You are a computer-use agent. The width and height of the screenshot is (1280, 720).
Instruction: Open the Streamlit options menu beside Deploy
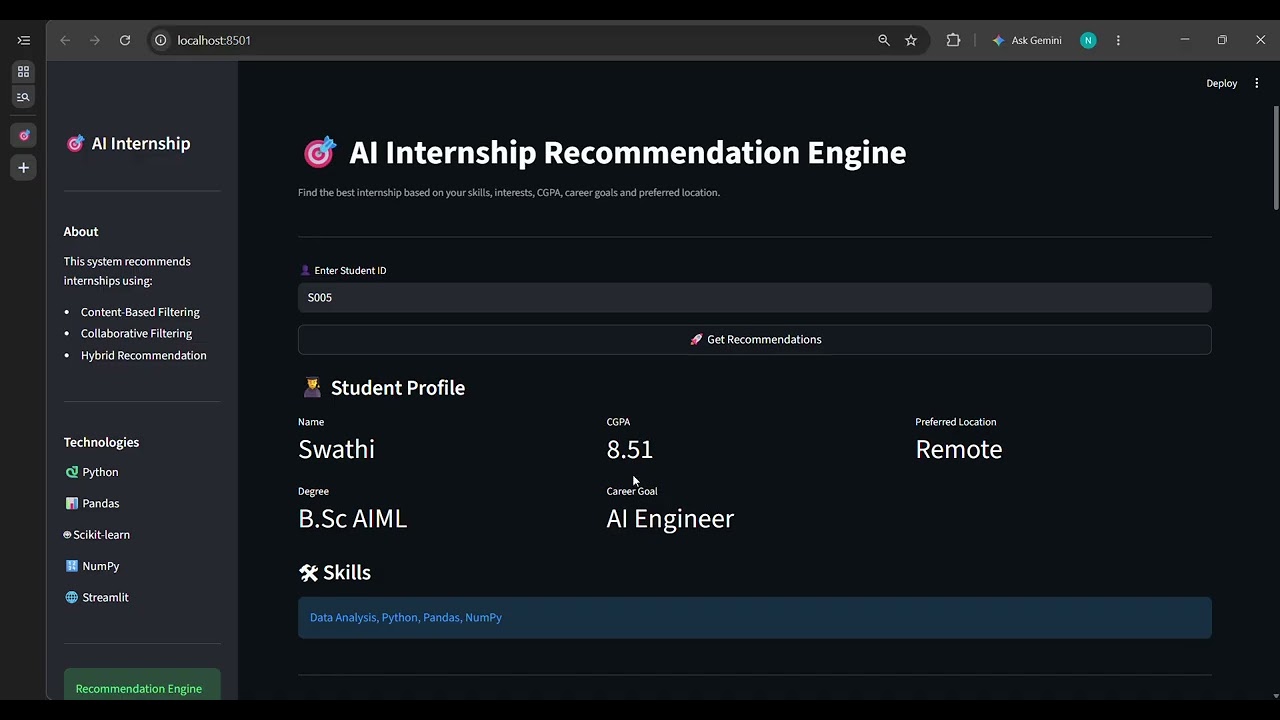coord(1257,83)
